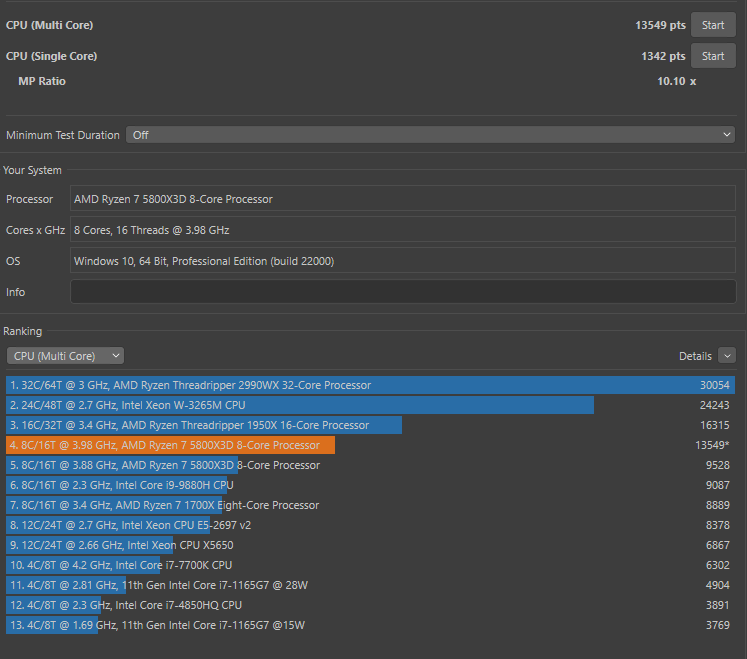Click the score 8889 in ranking
Viewport: 747px width, 659px height.
tap(717, 505)
